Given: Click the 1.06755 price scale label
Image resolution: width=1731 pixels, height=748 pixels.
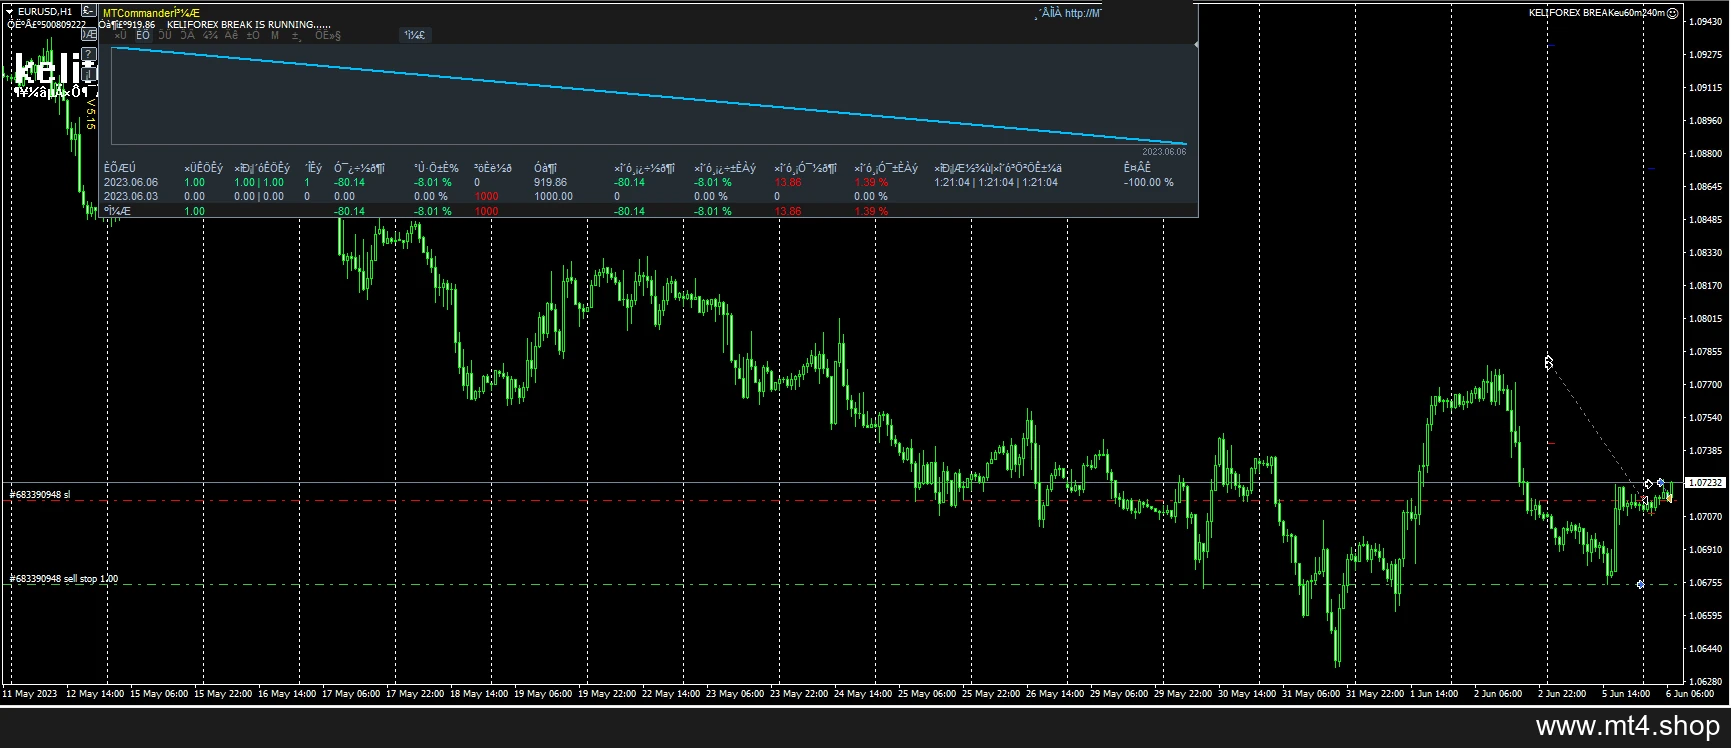Looking at the screenshot, I should click(x=1706, y=582).
